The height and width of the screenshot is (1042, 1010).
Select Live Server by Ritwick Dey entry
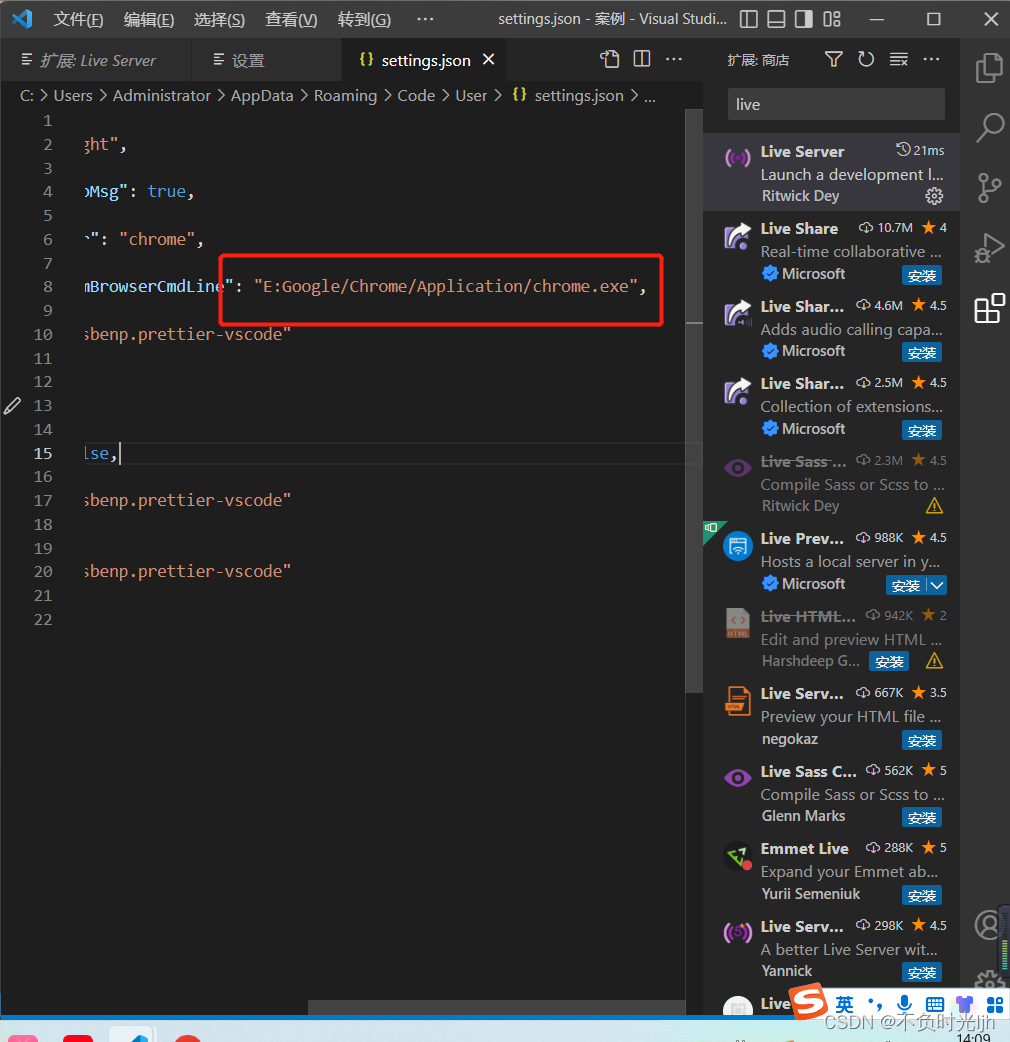831,172
